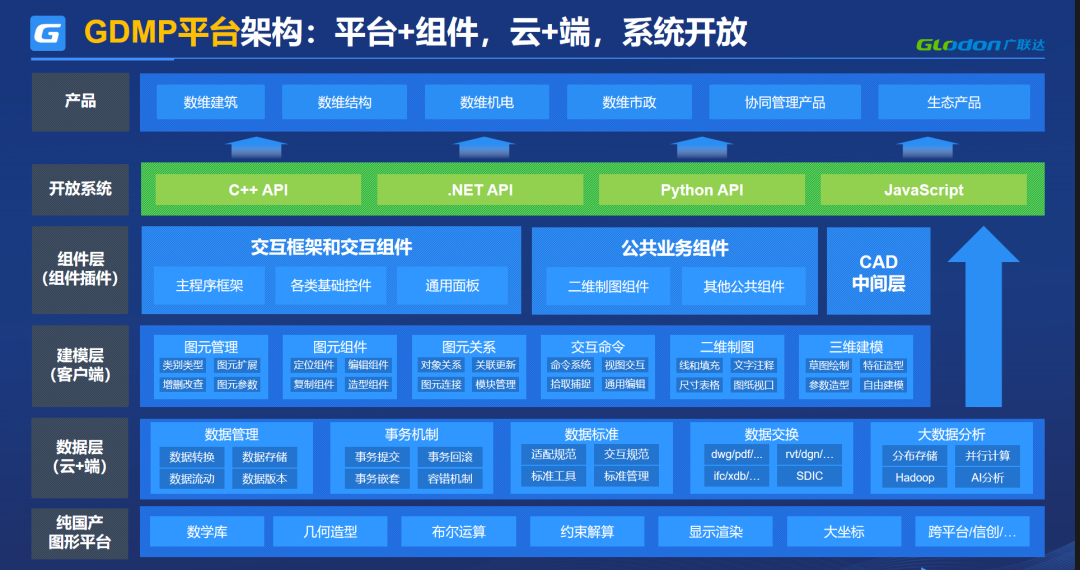Viewport: 1080px width, 570px height.
Task: Click the 纯国产图形平台 row label
Action: 81,532
